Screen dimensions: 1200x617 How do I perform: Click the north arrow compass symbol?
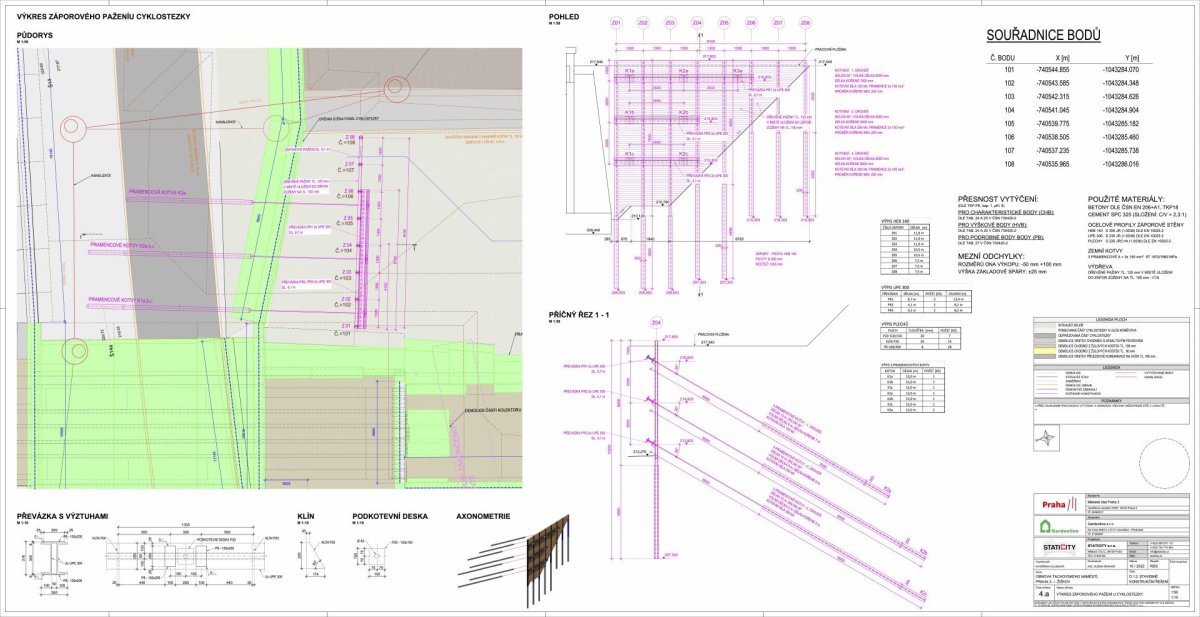(x=1046, y=438)
